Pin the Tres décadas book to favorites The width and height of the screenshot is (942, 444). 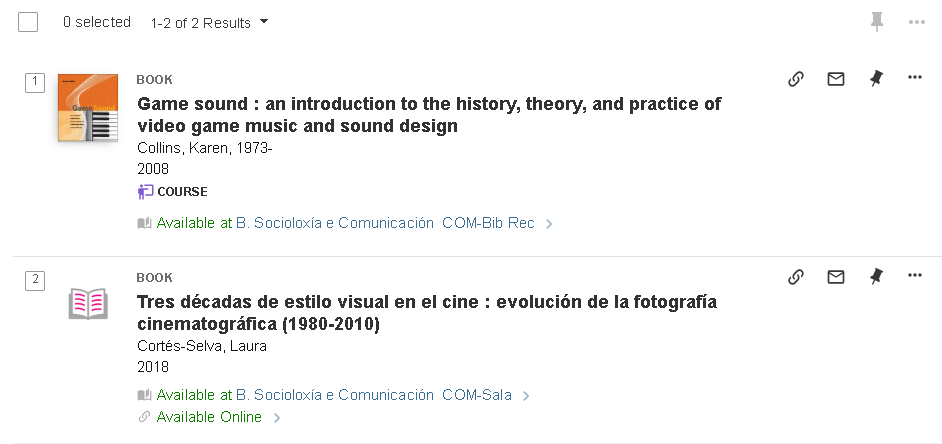pyautogui.click(x=876, y=277)
